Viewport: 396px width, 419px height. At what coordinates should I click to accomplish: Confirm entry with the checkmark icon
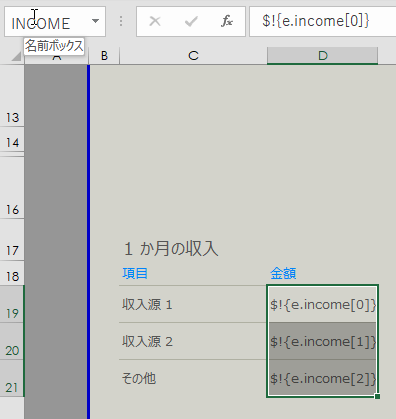click(x=191, y=22)
